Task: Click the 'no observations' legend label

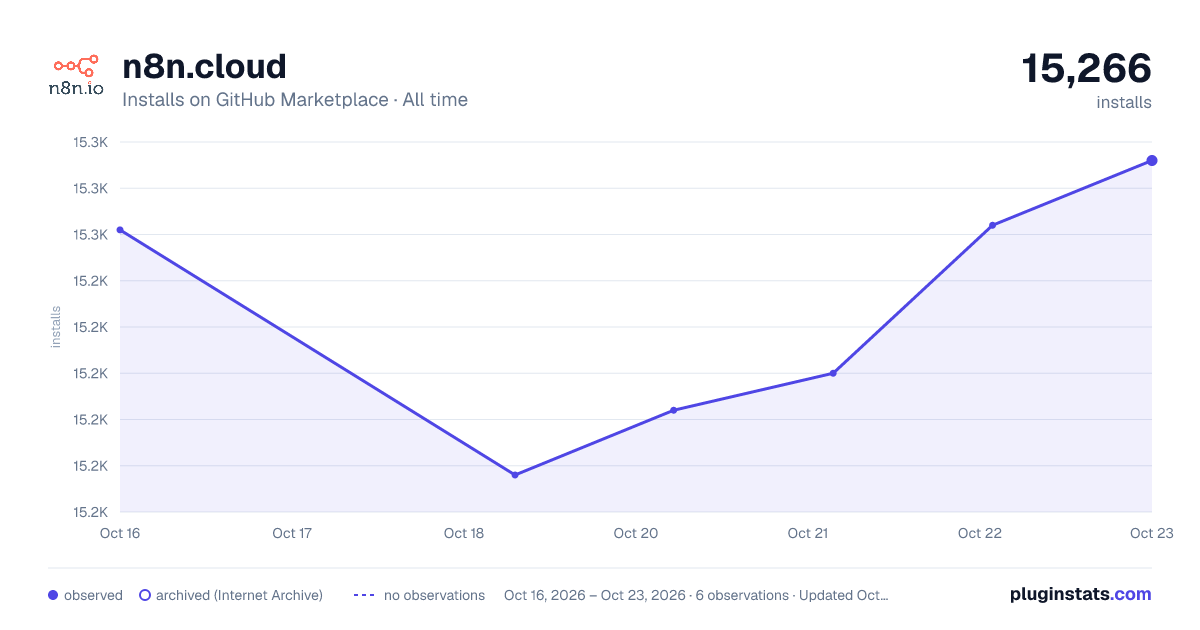Action: (x=434, y=595)
